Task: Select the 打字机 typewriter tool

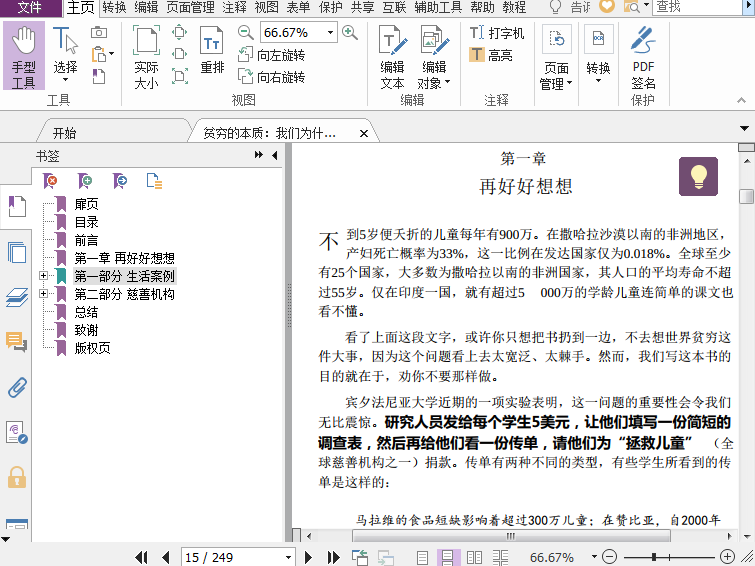Action: coord(496,33)
